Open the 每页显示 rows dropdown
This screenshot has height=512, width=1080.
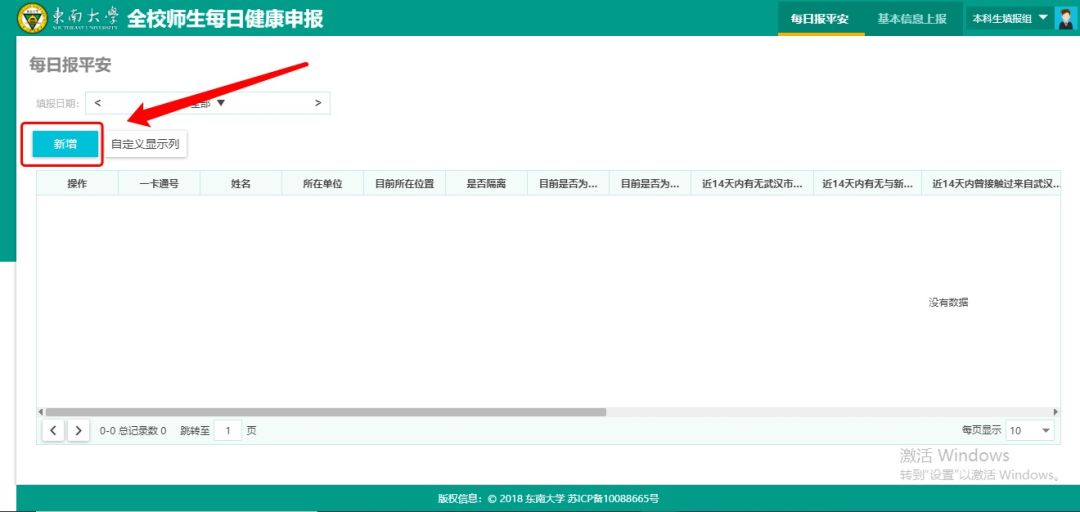(x=1030, y=431)
